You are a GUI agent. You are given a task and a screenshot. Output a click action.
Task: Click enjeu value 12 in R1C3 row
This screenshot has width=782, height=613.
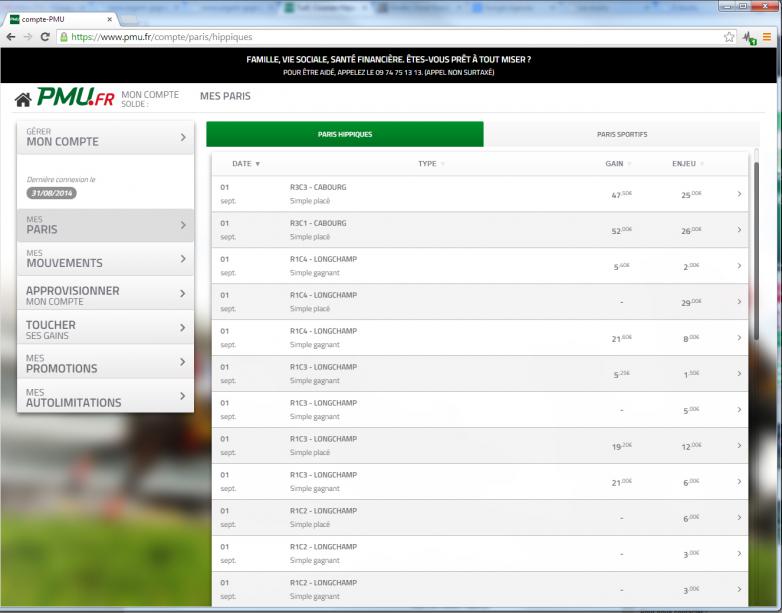point(691,446)
